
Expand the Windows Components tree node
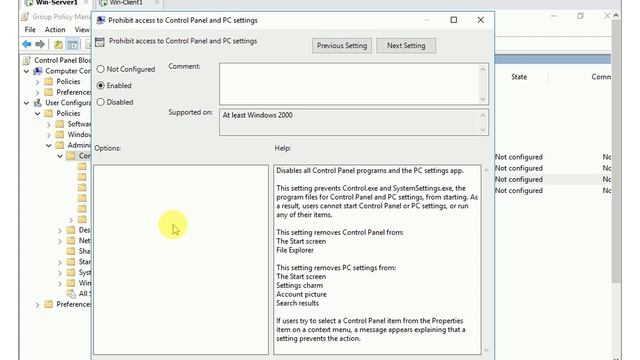(x=60, y=283)
